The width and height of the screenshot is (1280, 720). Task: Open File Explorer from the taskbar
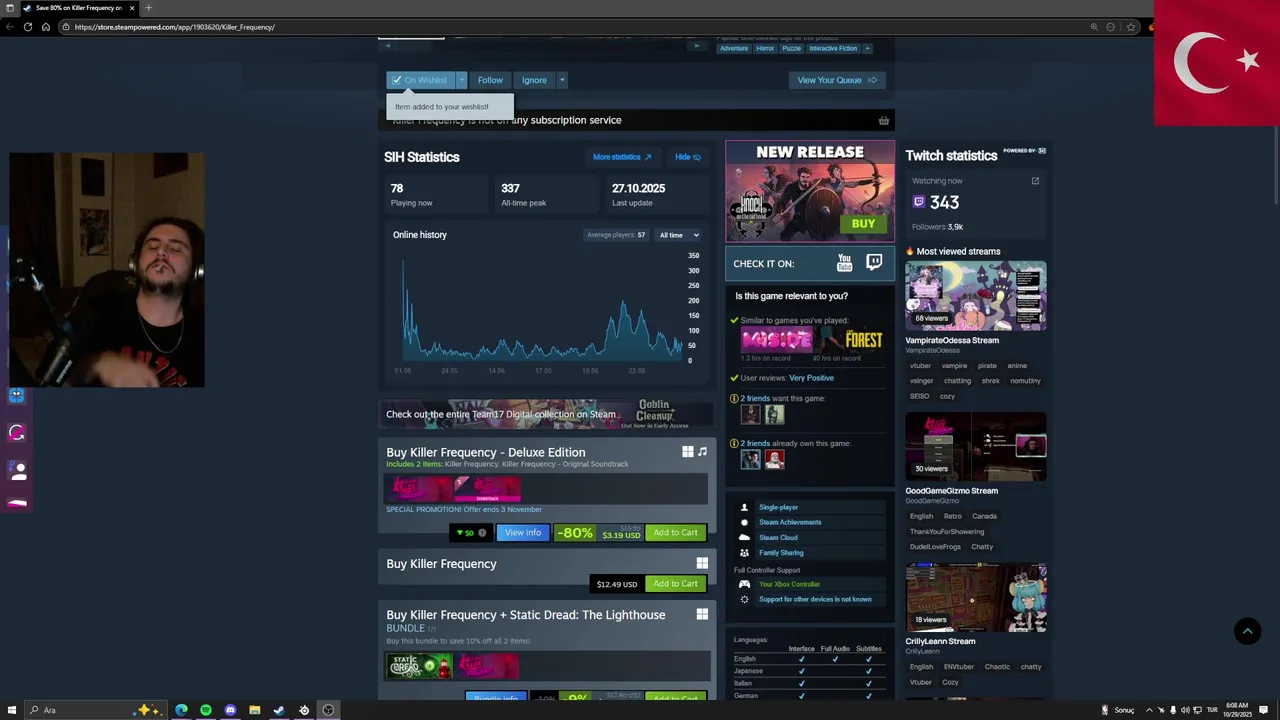pyautogui.click(x=255, y=710)
